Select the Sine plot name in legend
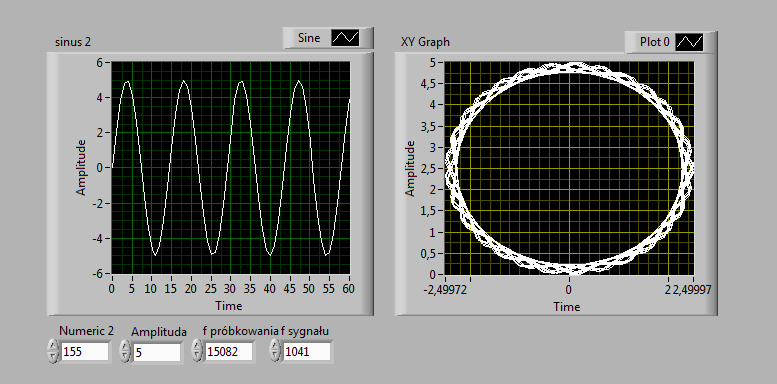 [309, 38]
